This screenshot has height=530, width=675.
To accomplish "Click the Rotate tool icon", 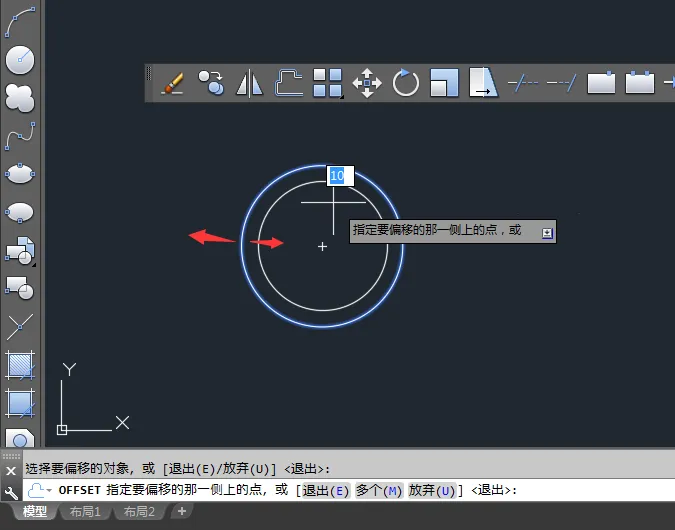I will tap(406, 82).
